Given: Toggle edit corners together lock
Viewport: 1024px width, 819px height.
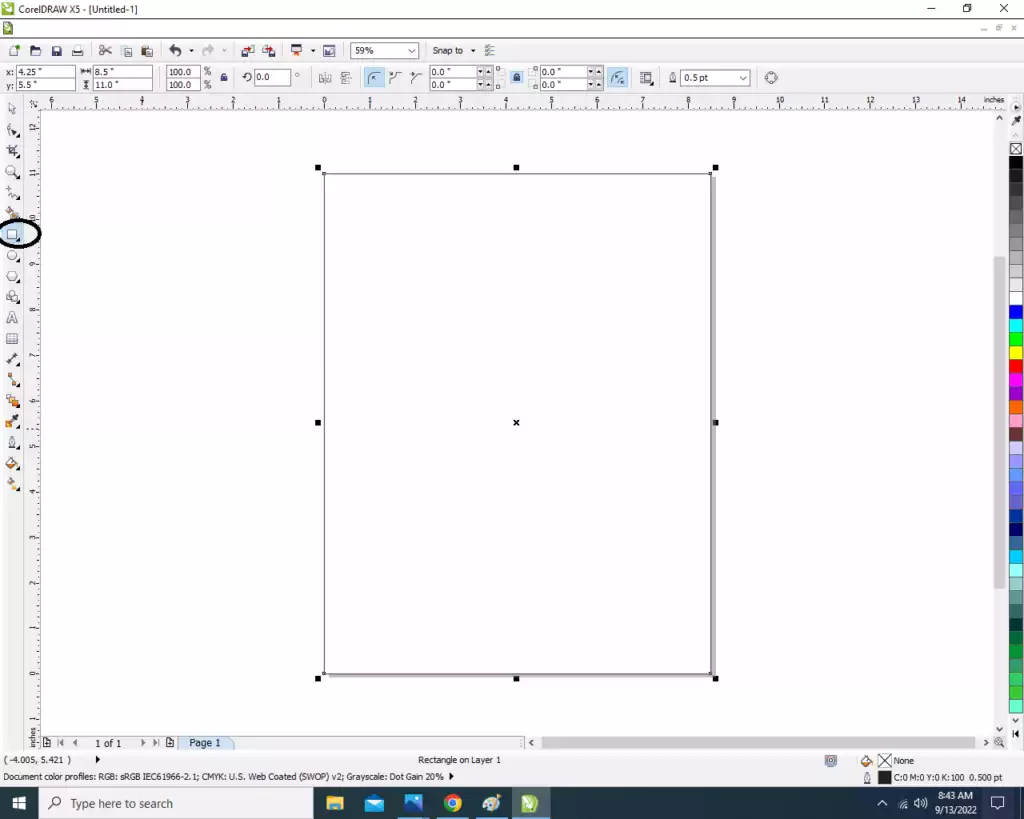Looking at the screenshot, I should [x=516, y=78].
